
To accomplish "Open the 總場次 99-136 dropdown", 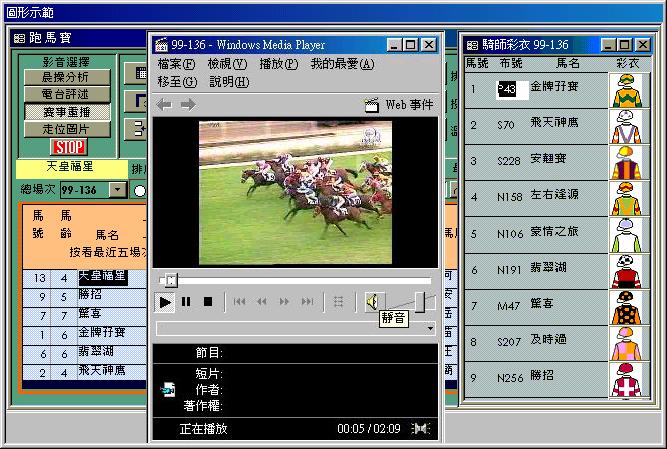I will pos(117,190).
